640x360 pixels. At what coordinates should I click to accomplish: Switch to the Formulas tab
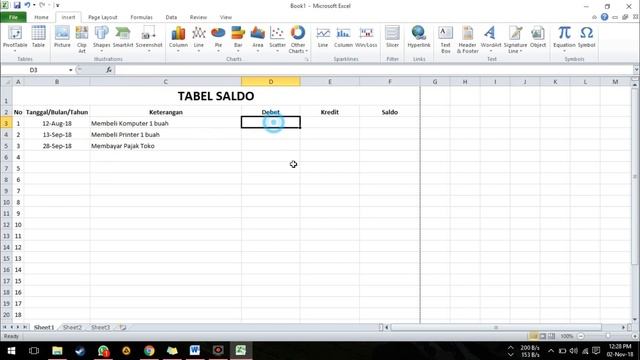141,17
